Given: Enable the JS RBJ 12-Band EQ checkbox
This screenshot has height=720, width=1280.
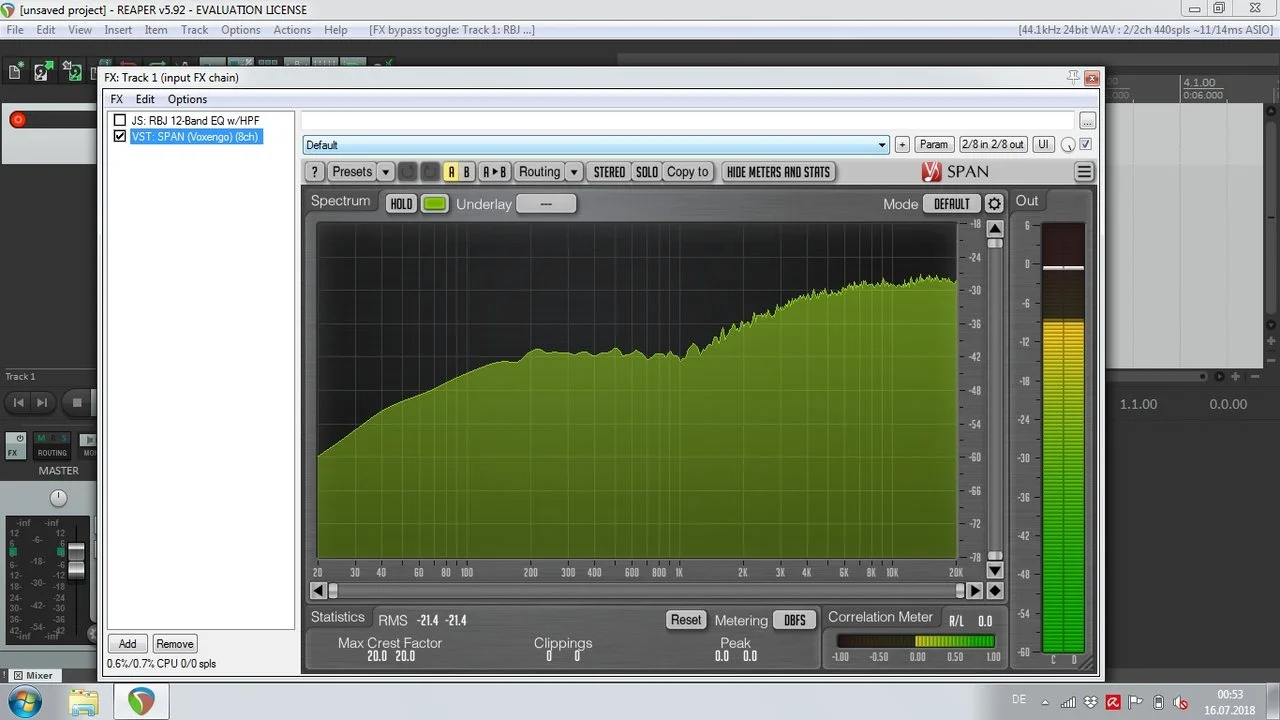Looking at the screenshot, I should pos(120,121).
